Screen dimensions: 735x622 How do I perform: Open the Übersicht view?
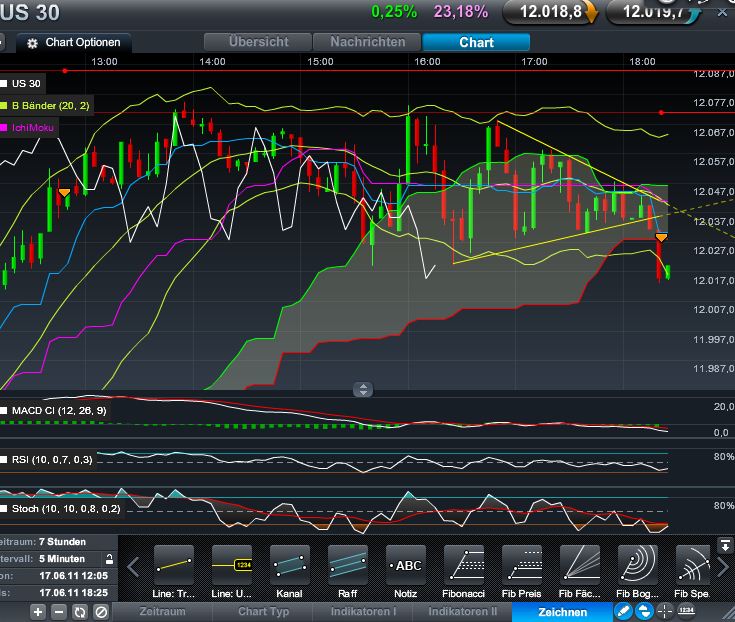258,42
